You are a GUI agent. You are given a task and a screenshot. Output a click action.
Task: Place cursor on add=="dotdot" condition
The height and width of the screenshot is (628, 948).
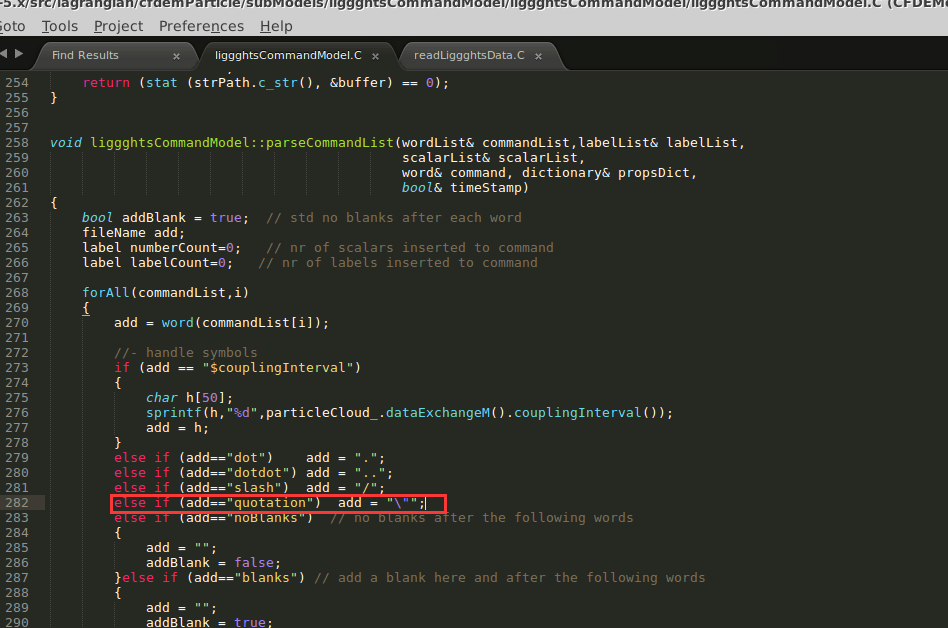238,473
